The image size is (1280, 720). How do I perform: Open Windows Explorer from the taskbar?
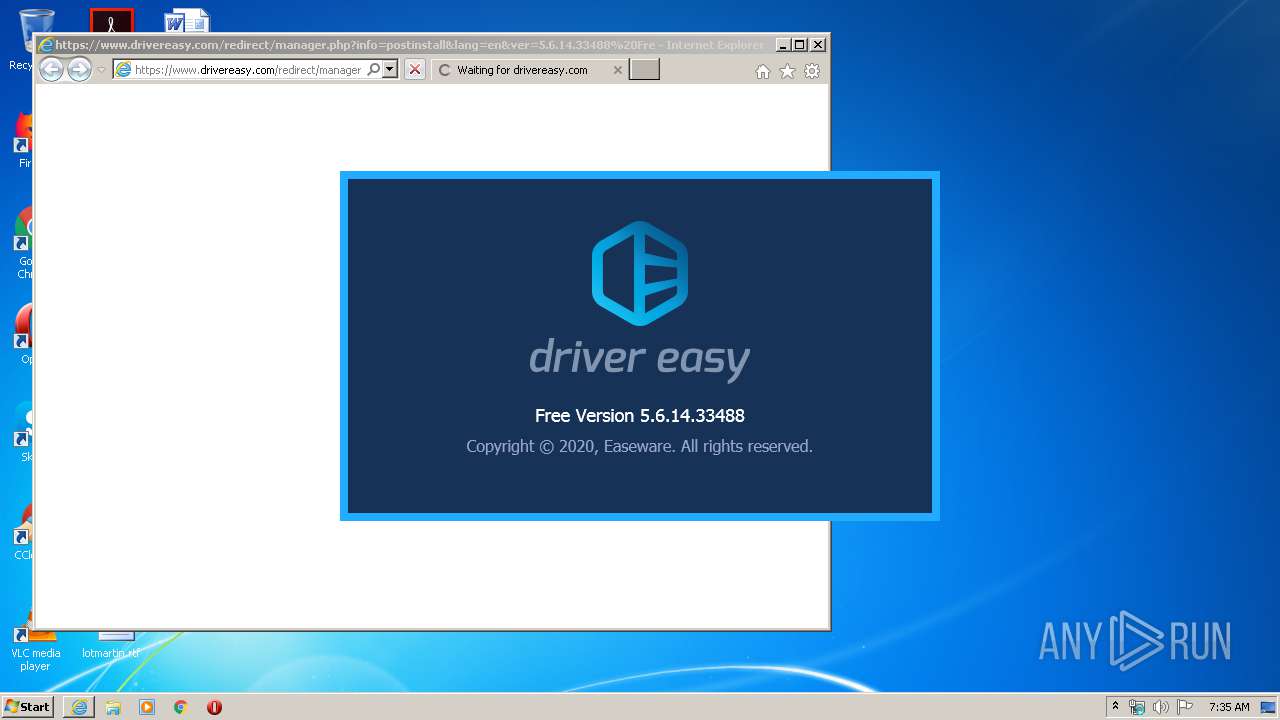[113, 707]
